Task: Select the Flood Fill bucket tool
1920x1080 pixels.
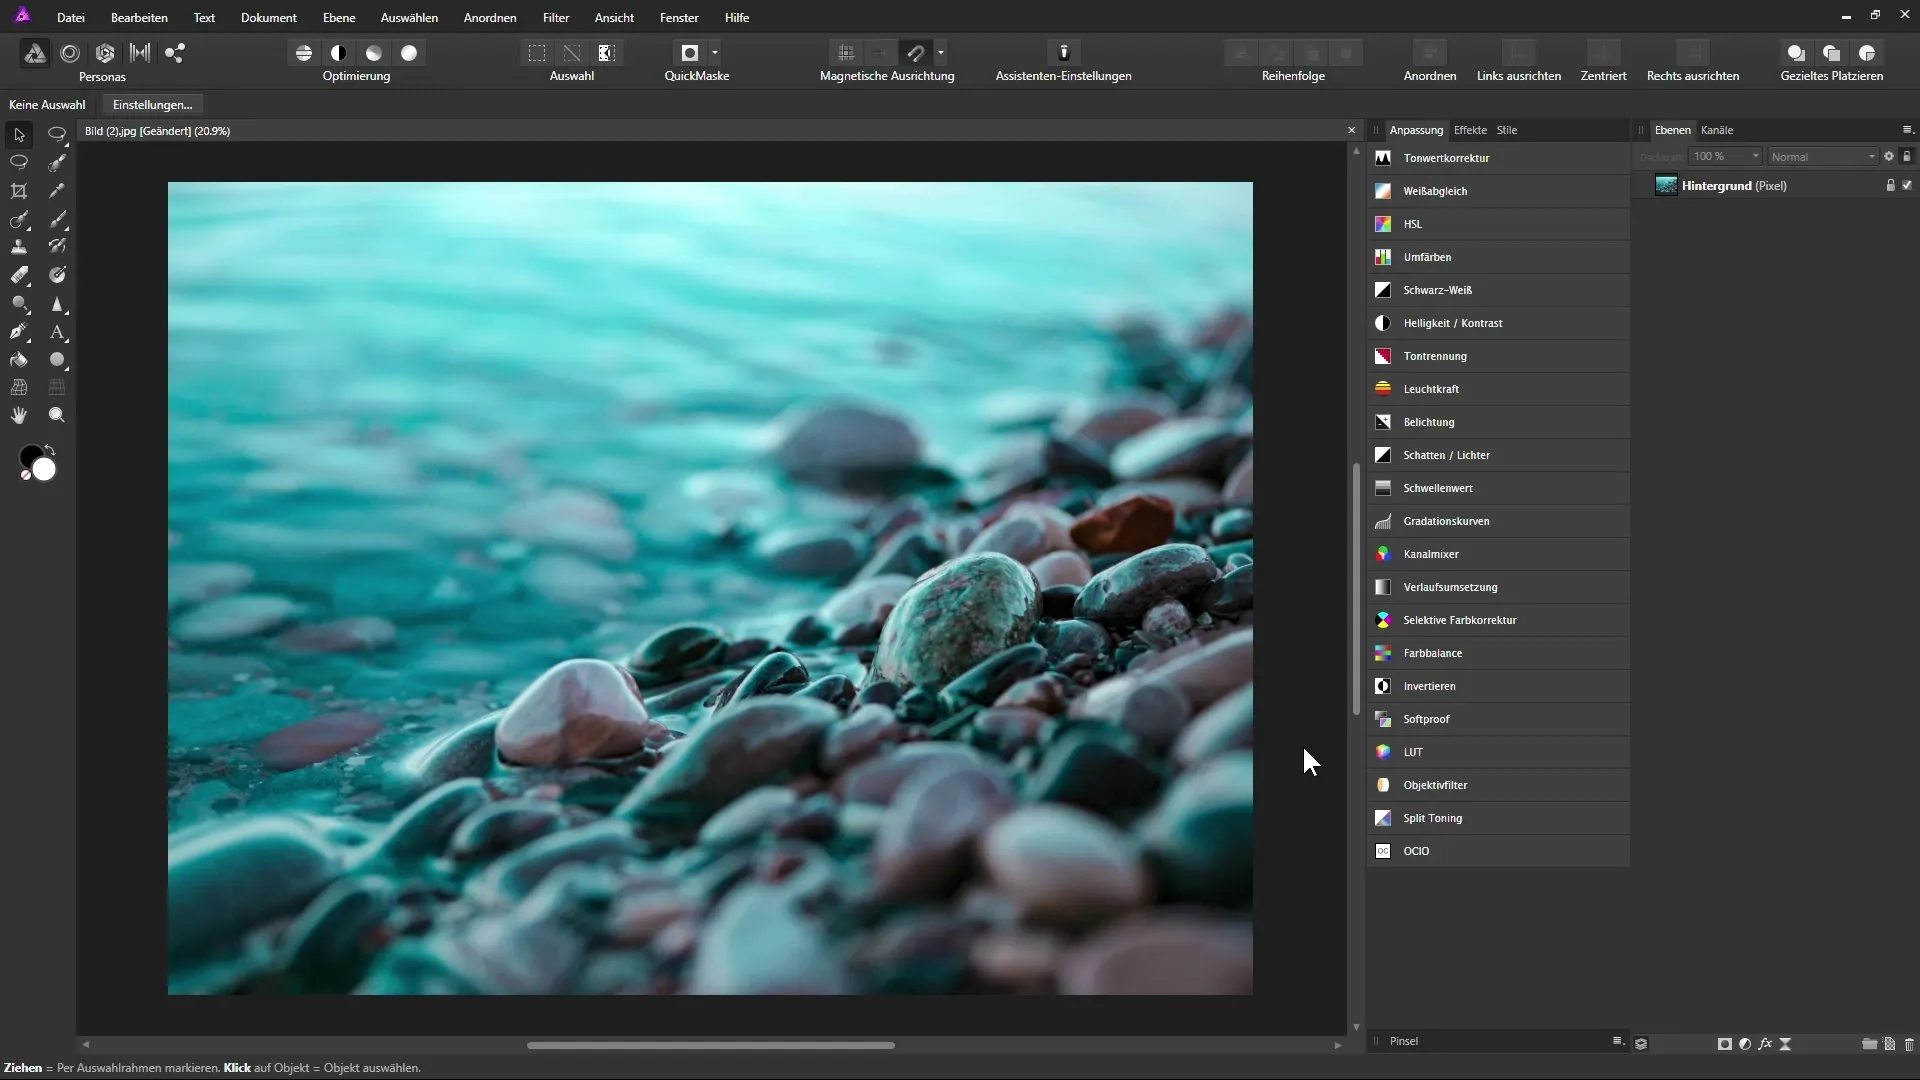Action: 19,359
